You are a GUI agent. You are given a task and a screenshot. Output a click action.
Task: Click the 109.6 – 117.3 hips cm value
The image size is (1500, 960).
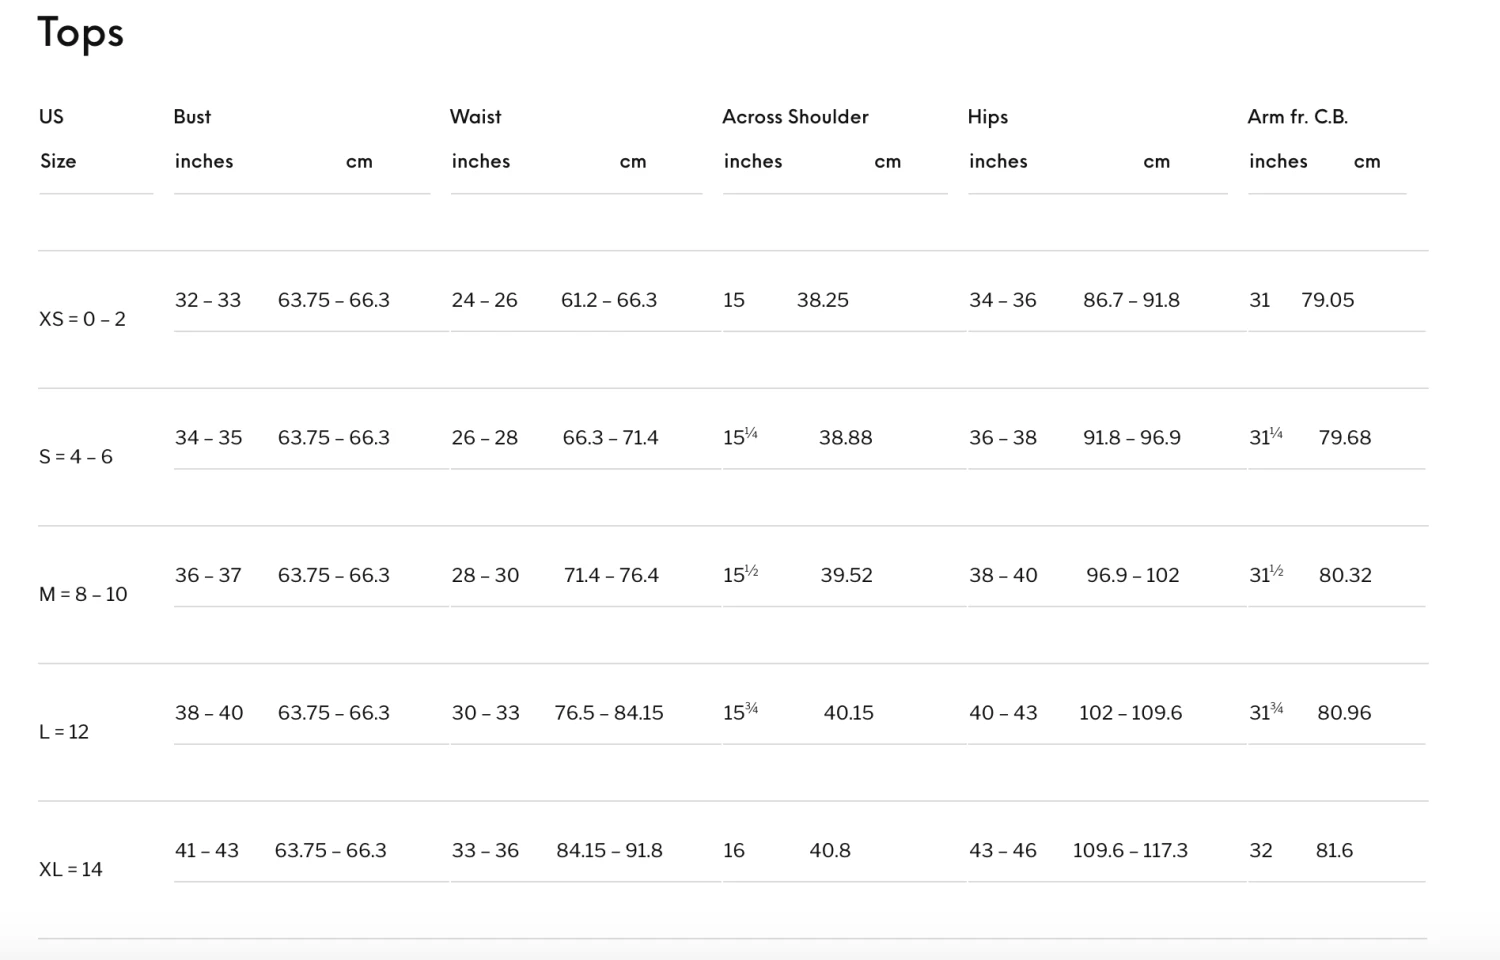point(1130,850)
